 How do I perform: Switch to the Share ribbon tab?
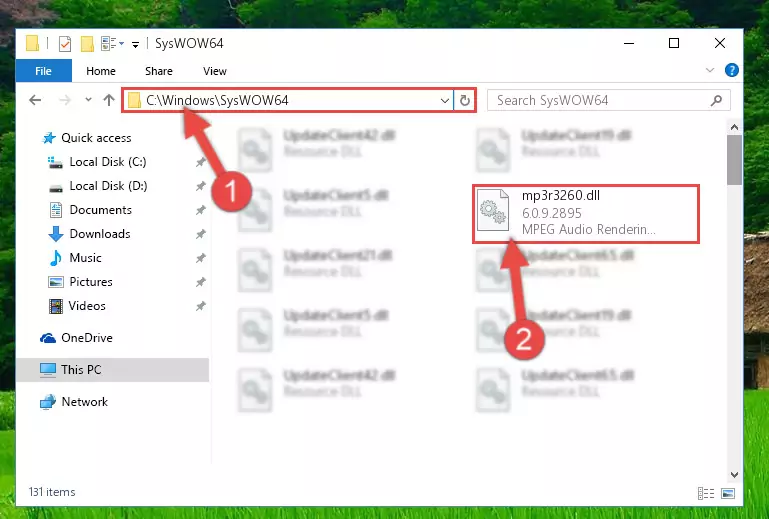coord(158,71)
